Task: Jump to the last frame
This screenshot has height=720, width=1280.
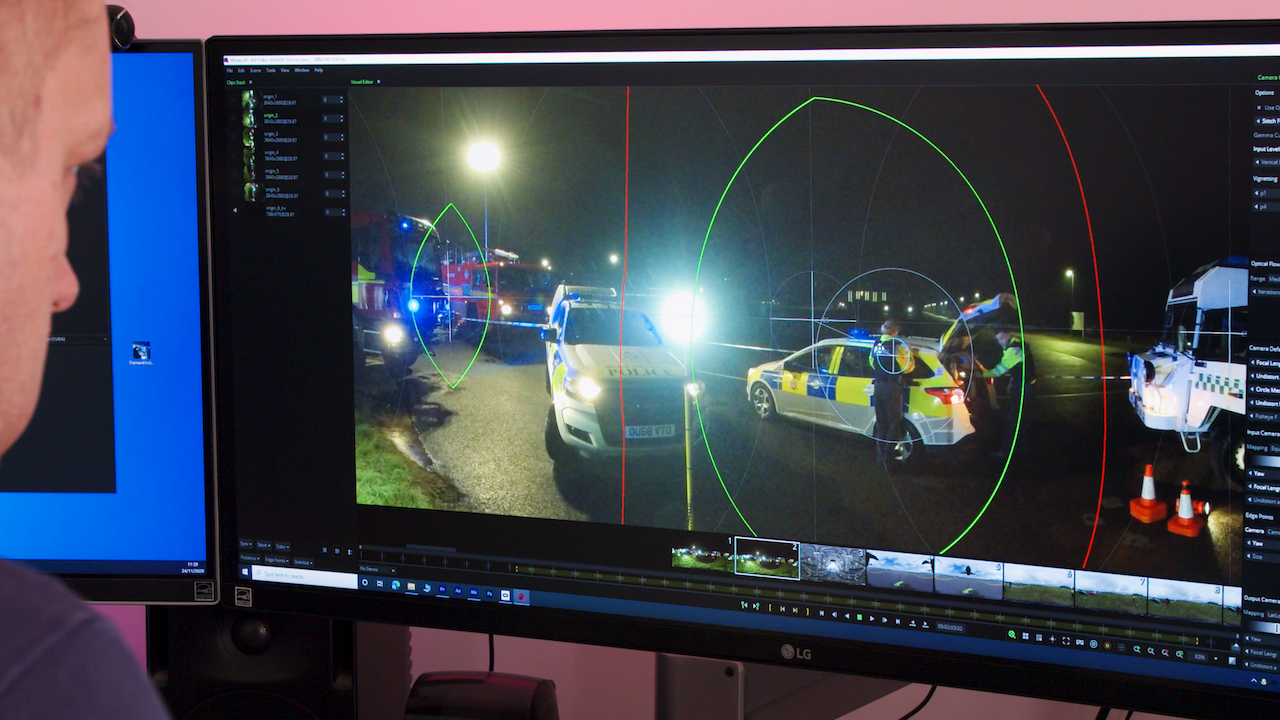Action: click(898, 621)
